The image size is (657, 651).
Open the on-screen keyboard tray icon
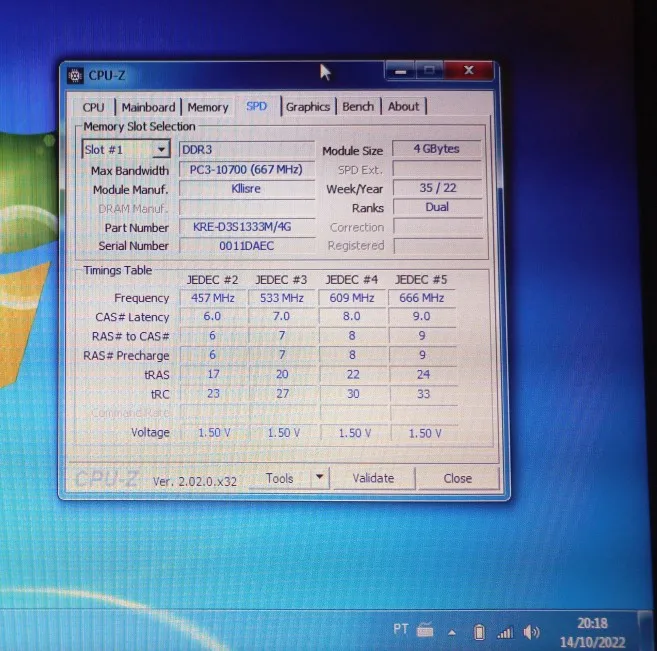pos(425,630)
